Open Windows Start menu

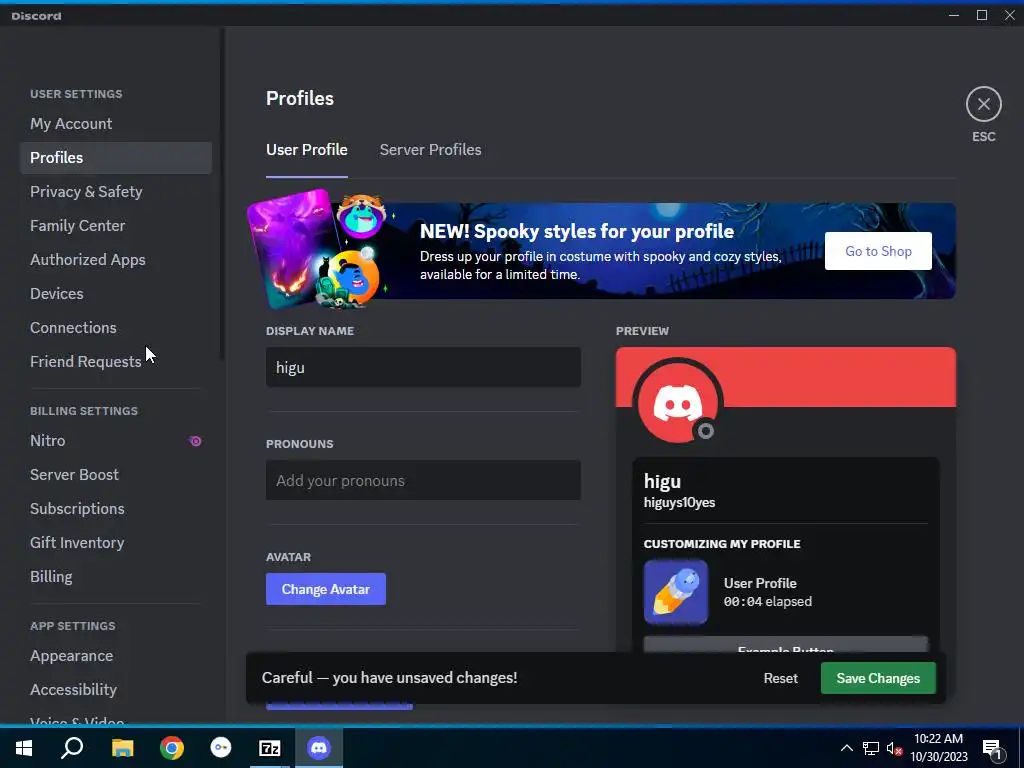pos(24,748)
